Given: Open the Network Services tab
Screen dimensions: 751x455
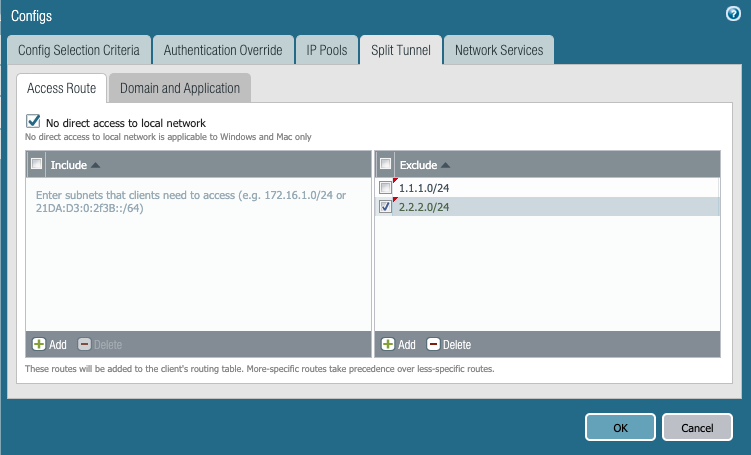Looking at the screenshot, I should coord(498,50).
